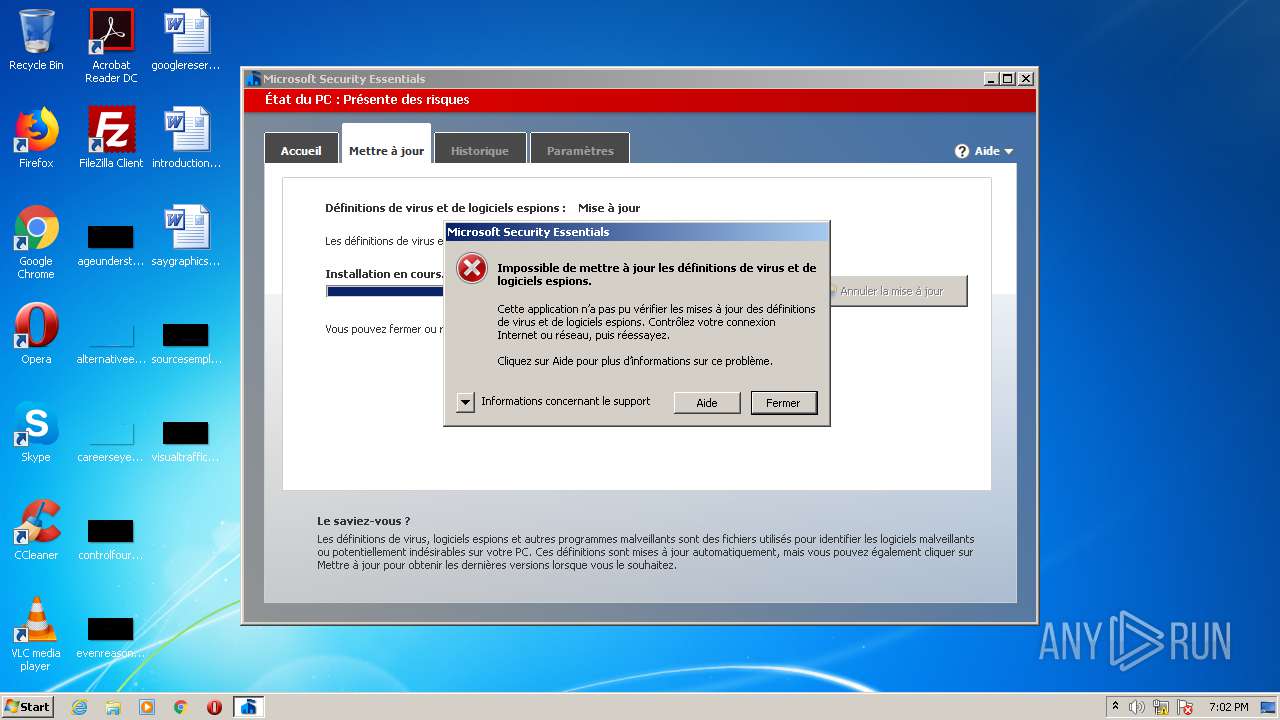Open the alternativee desktop file
This screenshot has width=1280, height=720.
click(111, 344)
